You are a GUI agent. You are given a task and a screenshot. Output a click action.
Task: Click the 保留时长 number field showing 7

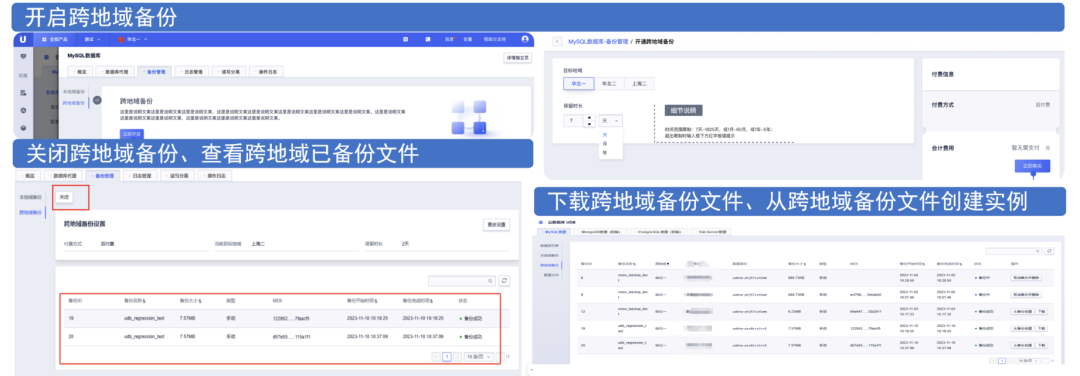(x=573, y=121)
